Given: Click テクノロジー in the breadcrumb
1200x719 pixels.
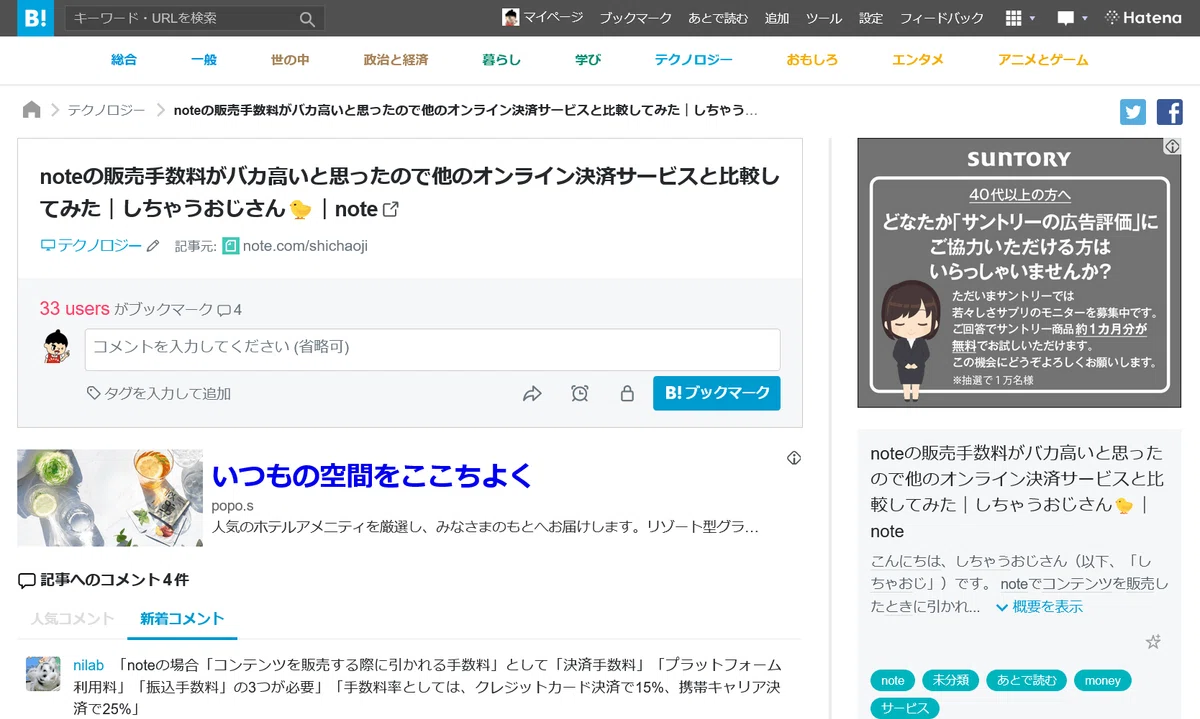Looking at the screenshot, I should tap(107, 110).
